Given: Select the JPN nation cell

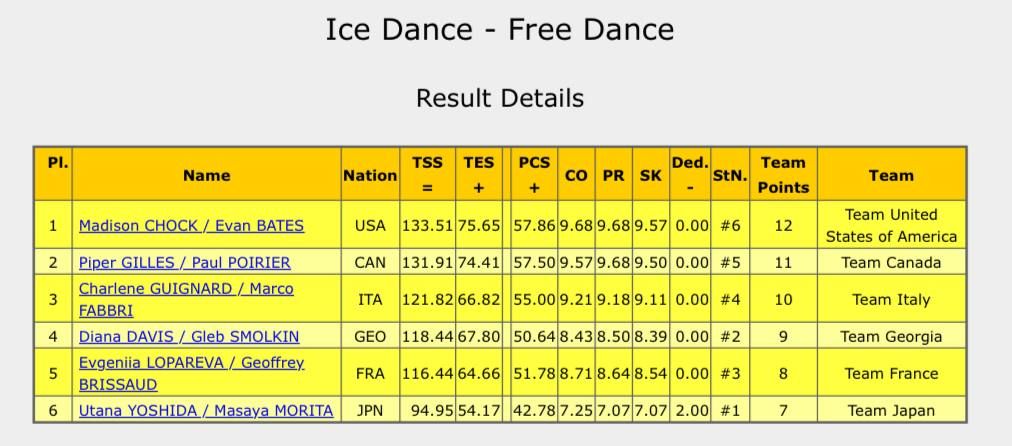Looking at the screenshot, I should tap(370, 410).
